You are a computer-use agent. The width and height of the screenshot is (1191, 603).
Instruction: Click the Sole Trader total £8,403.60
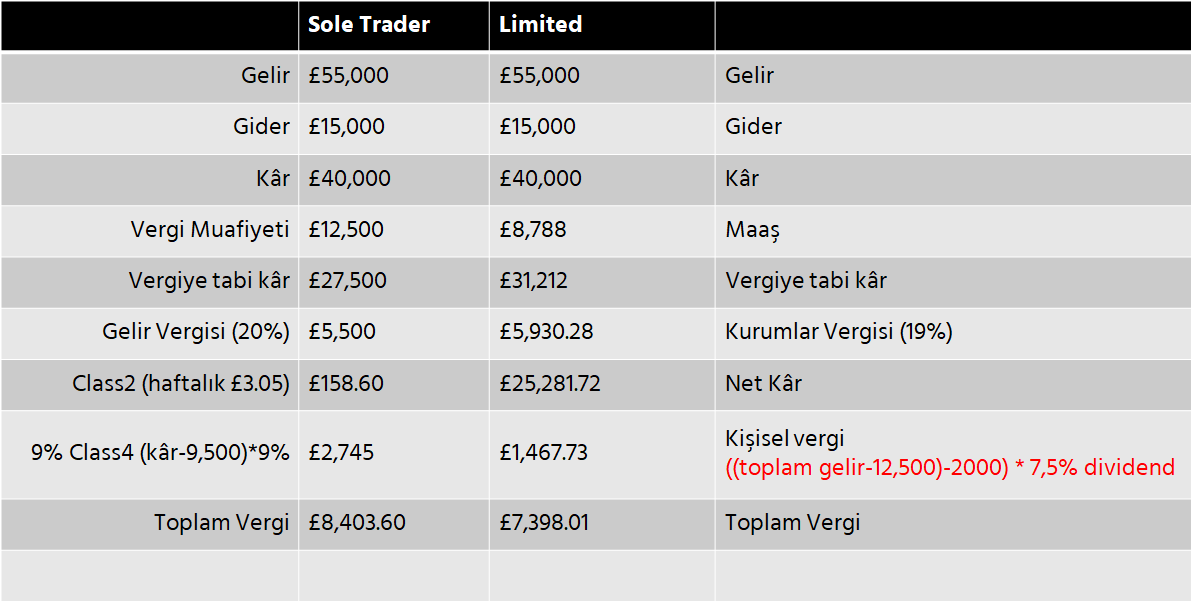pyautogui.click(x=357, y=522)
